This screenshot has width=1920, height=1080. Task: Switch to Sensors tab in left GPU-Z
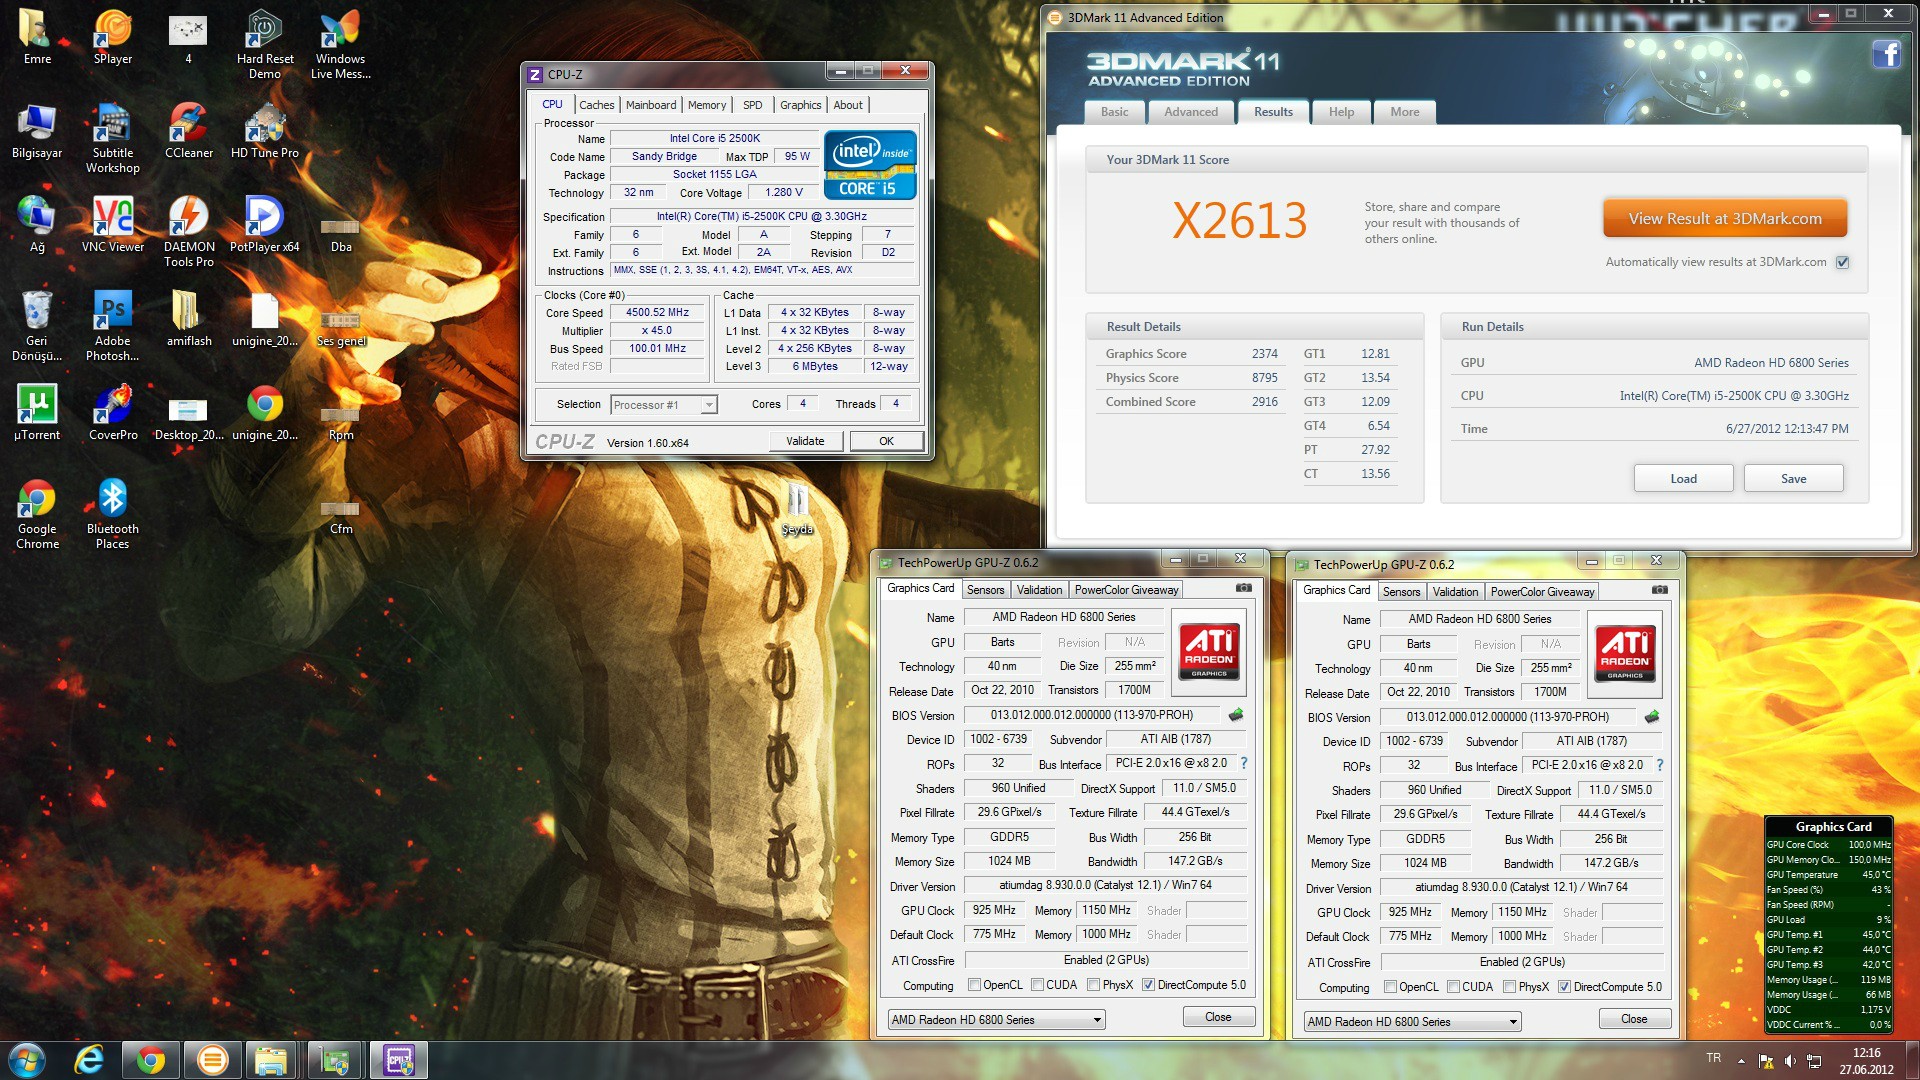(985, 590)
